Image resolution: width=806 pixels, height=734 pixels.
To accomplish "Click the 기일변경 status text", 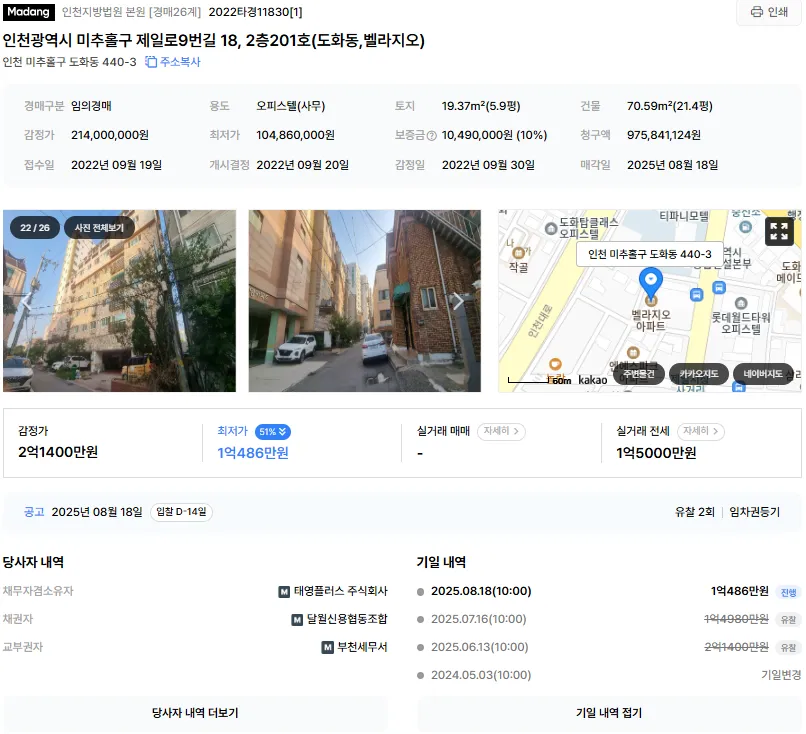I will tap(781, 675).
